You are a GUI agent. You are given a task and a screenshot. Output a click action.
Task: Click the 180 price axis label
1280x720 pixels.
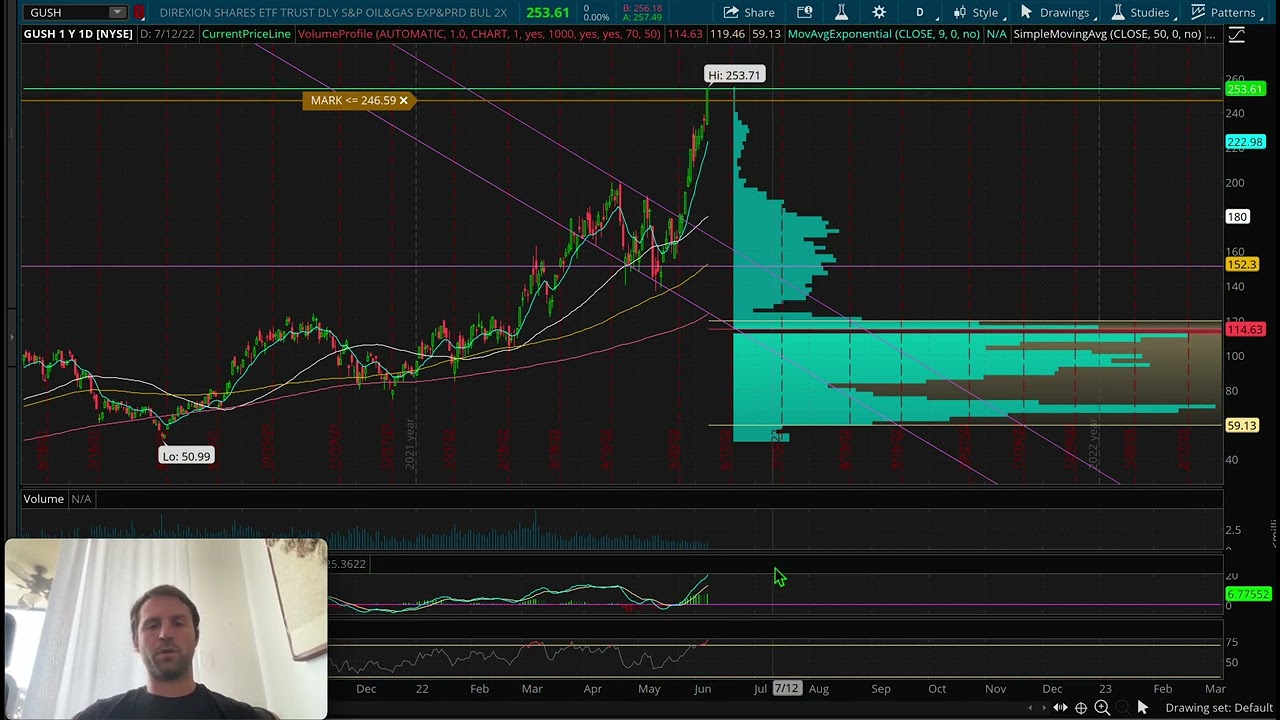[1238, 217]
